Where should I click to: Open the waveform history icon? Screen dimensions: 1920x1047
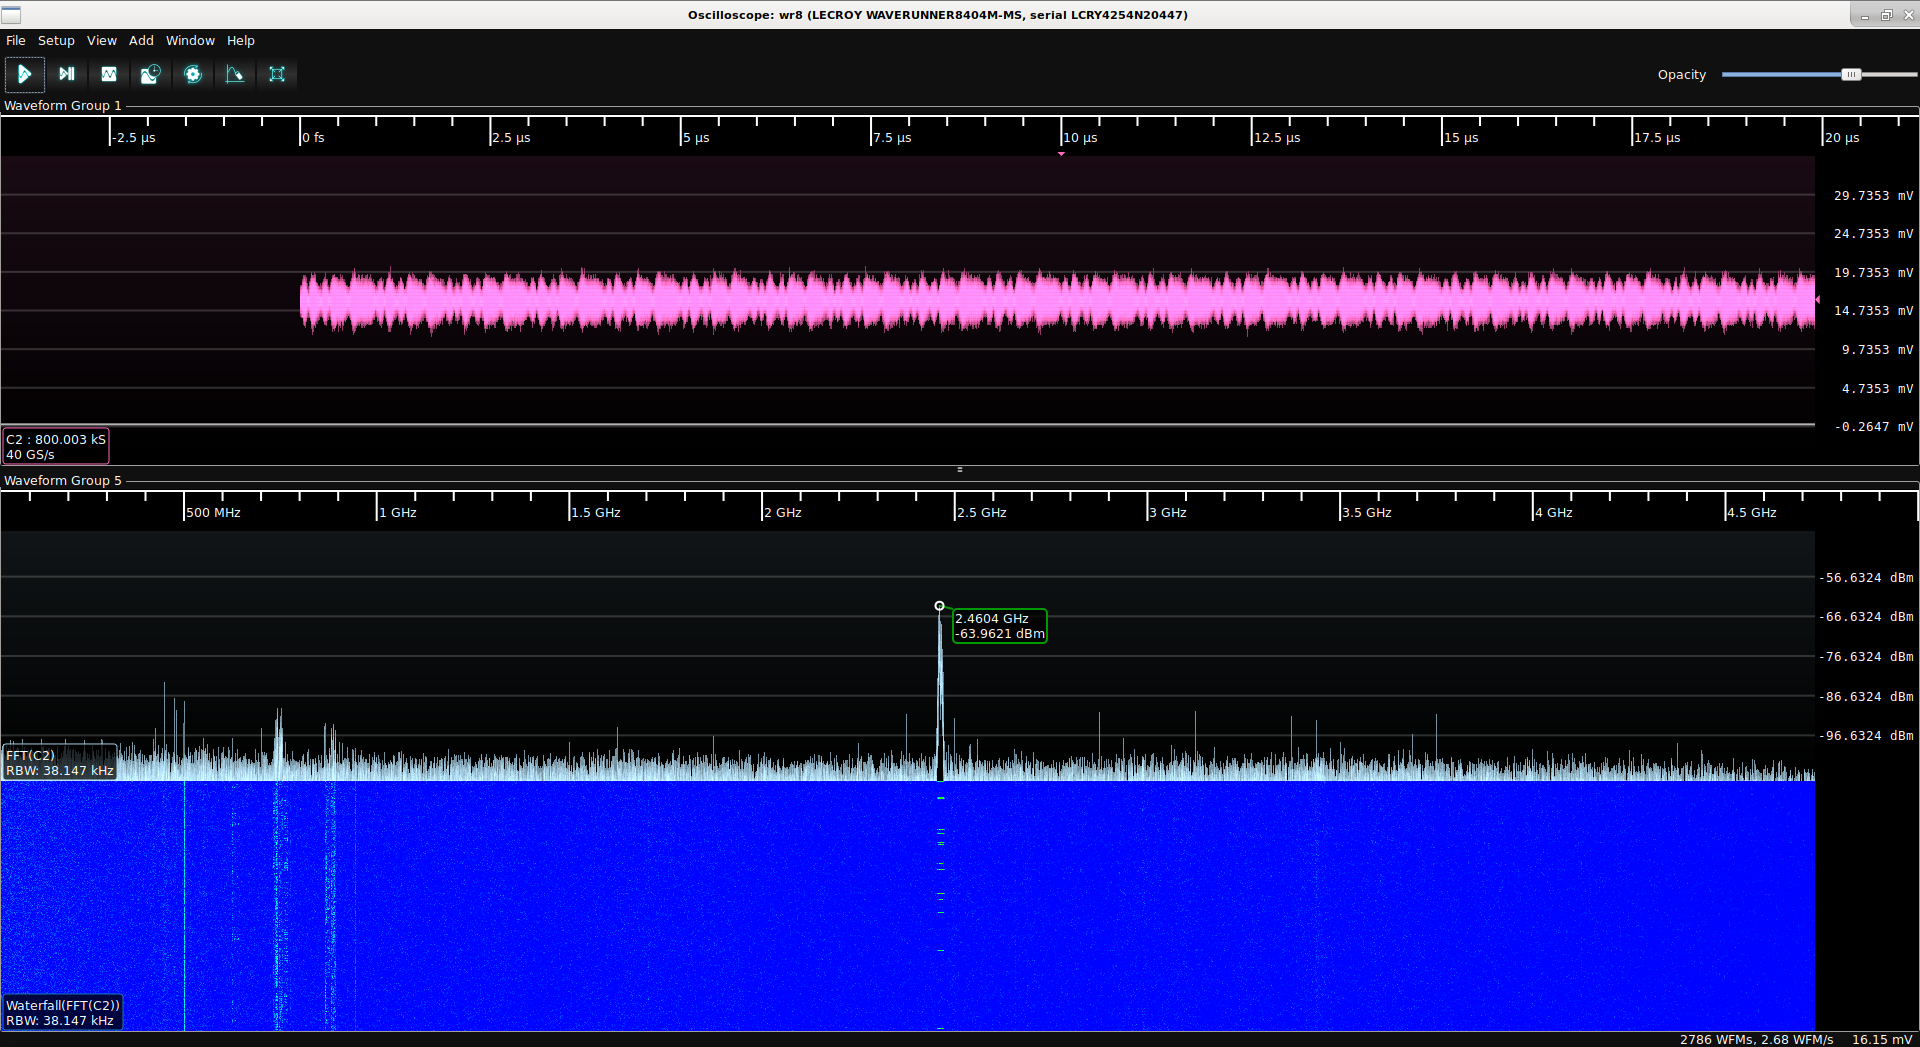point(151,74)
